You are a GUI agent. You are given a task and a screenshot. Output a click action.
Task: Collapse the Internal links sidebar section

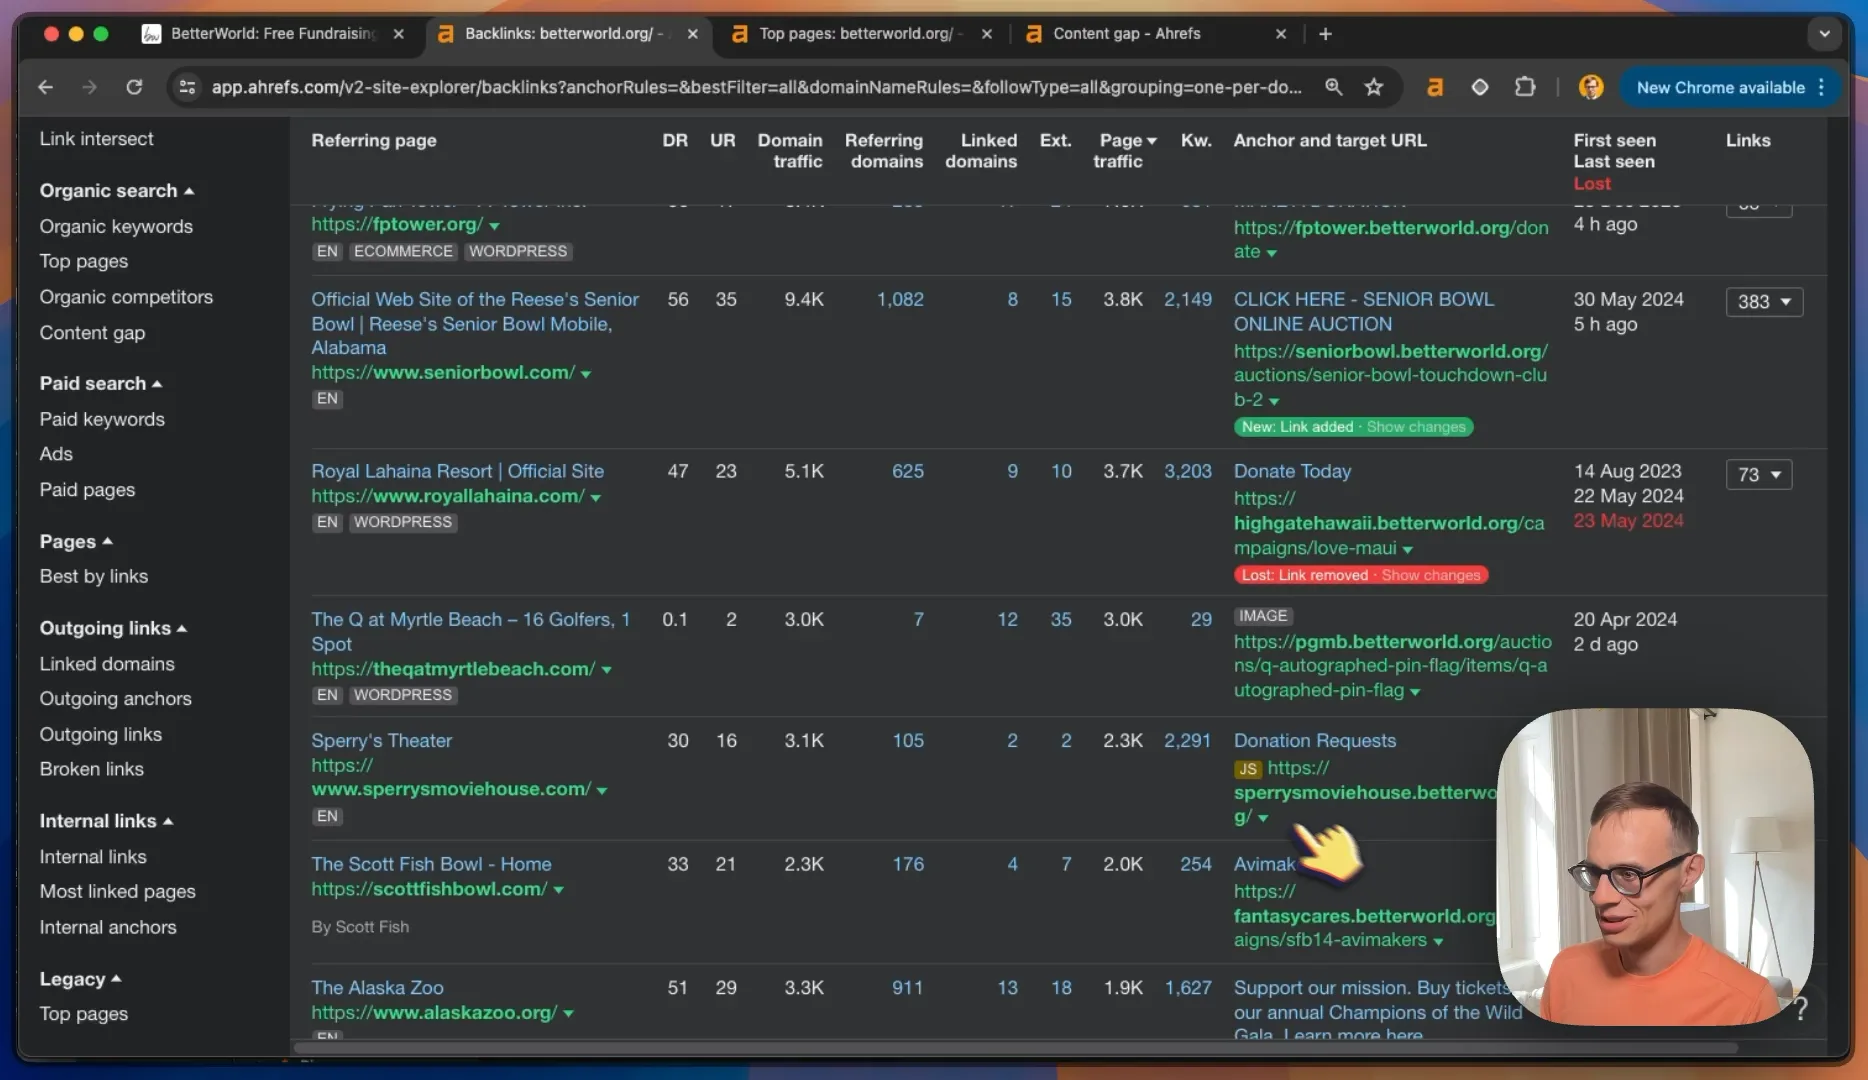(106, 821)
